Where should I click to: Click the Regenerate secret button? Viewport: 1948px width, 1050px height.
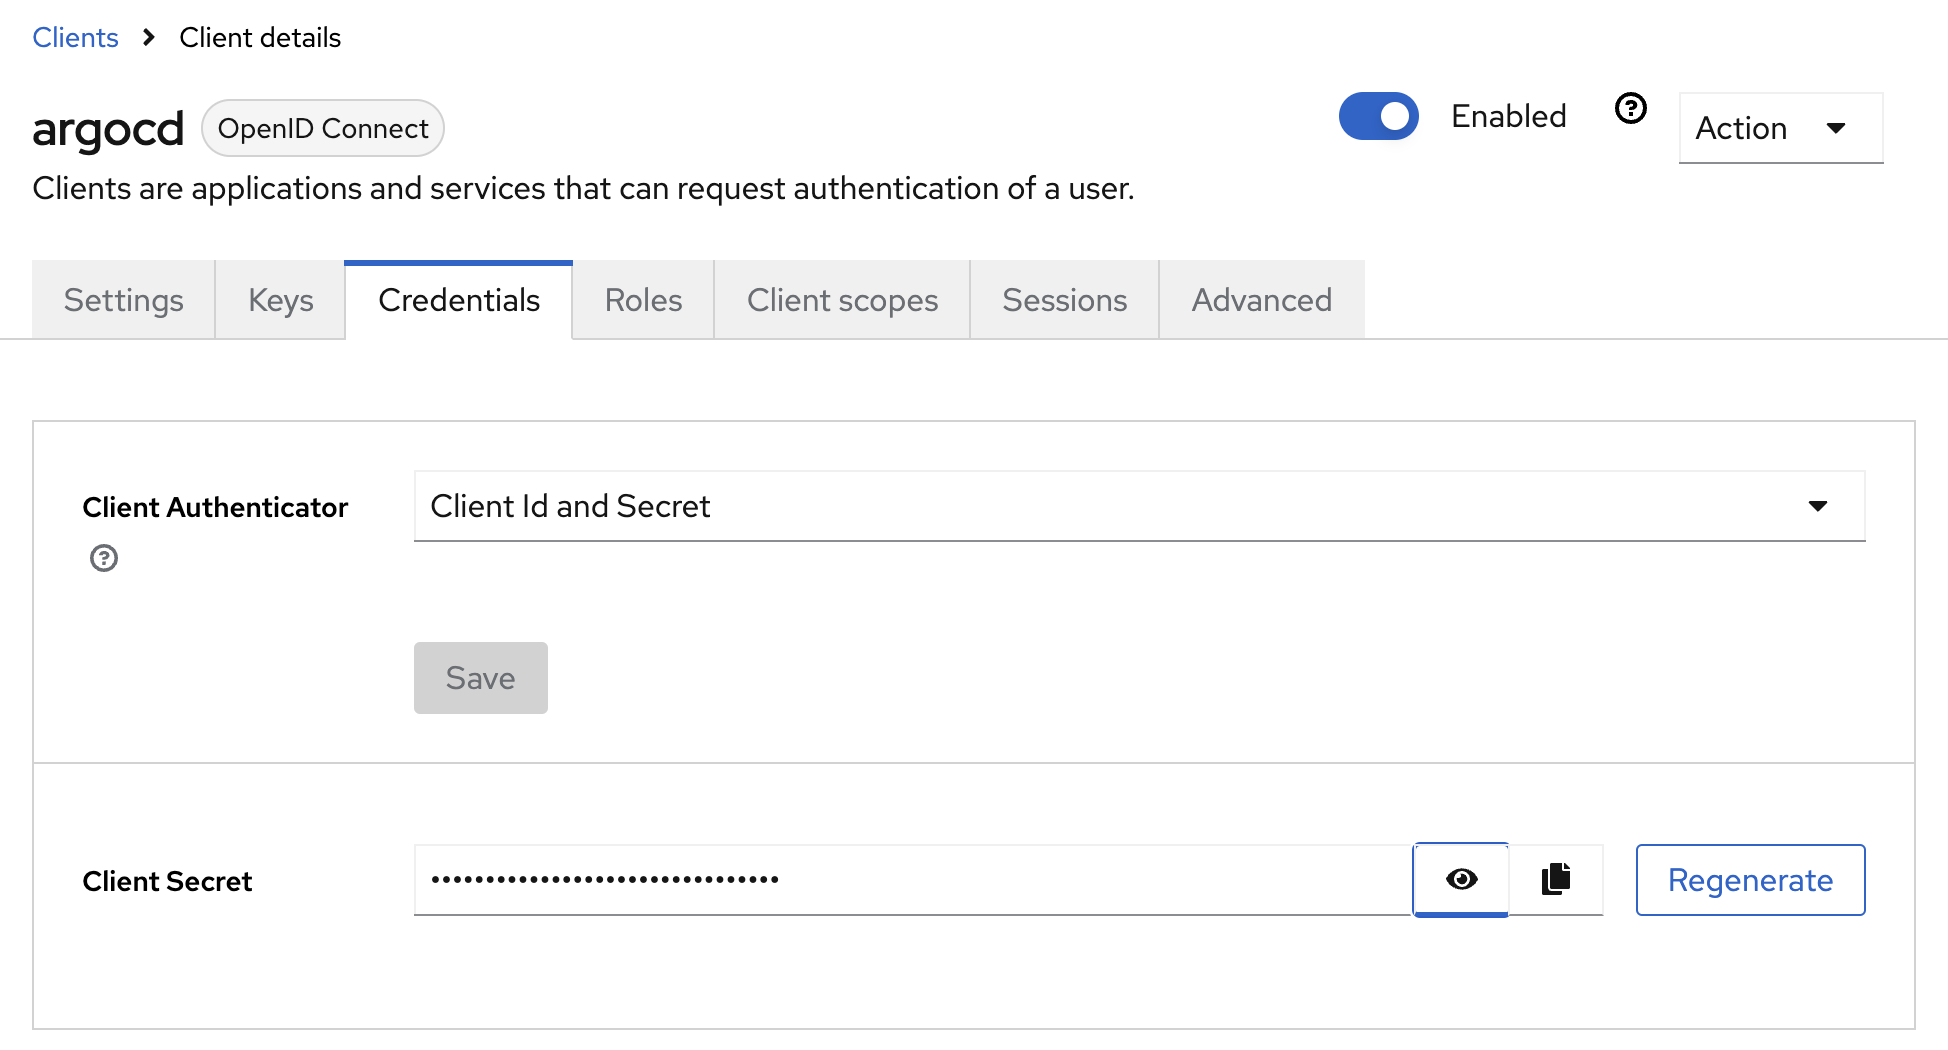click(x=1750, y=880)
